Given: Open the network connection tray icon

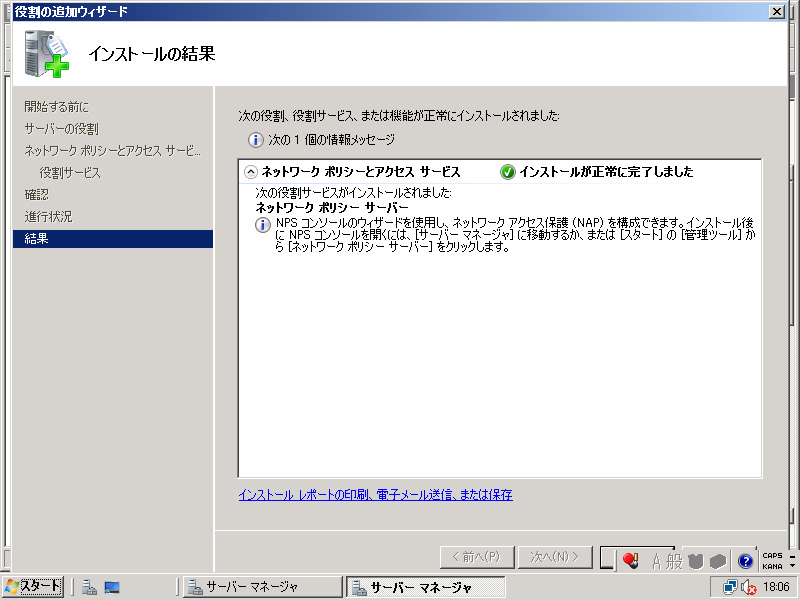Looking at the screenshot, I should [x=730, y=587].
